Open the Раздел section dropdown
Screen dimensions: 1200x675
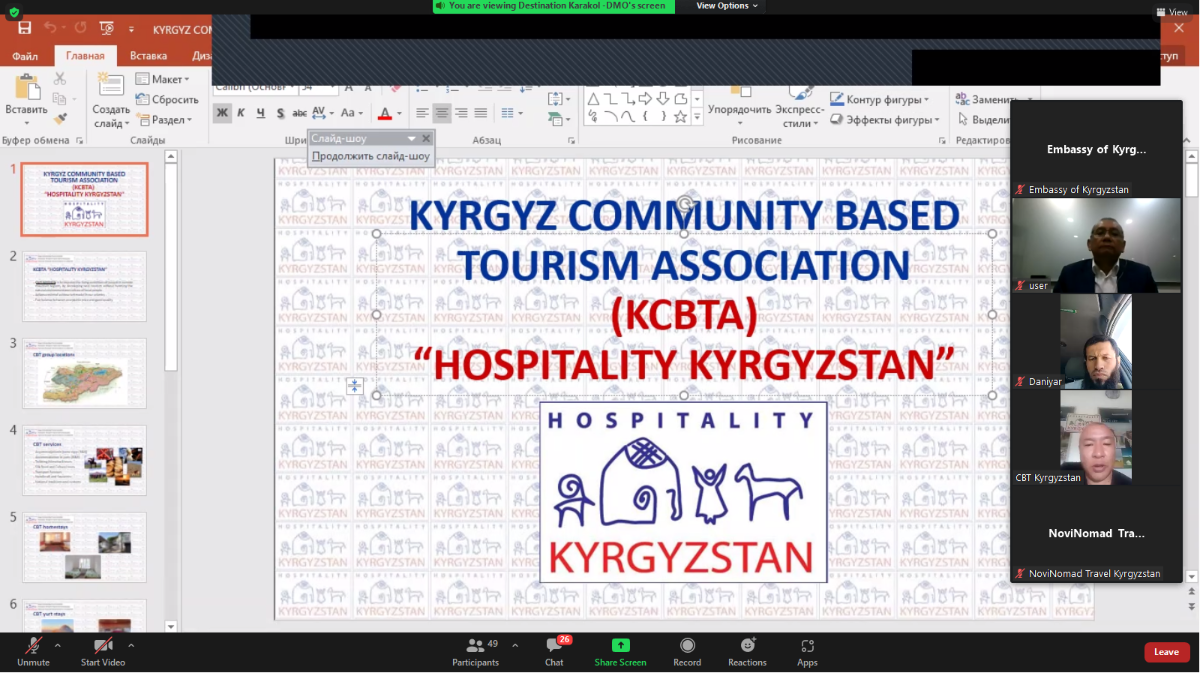pyautogui.click(x=164, y=120)
